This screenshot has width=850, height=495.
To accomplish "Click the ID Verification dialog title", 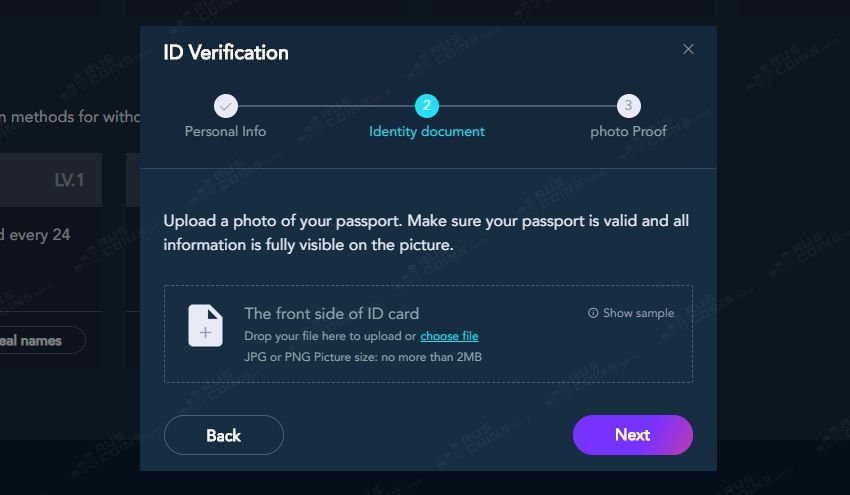I will point(226,53).
